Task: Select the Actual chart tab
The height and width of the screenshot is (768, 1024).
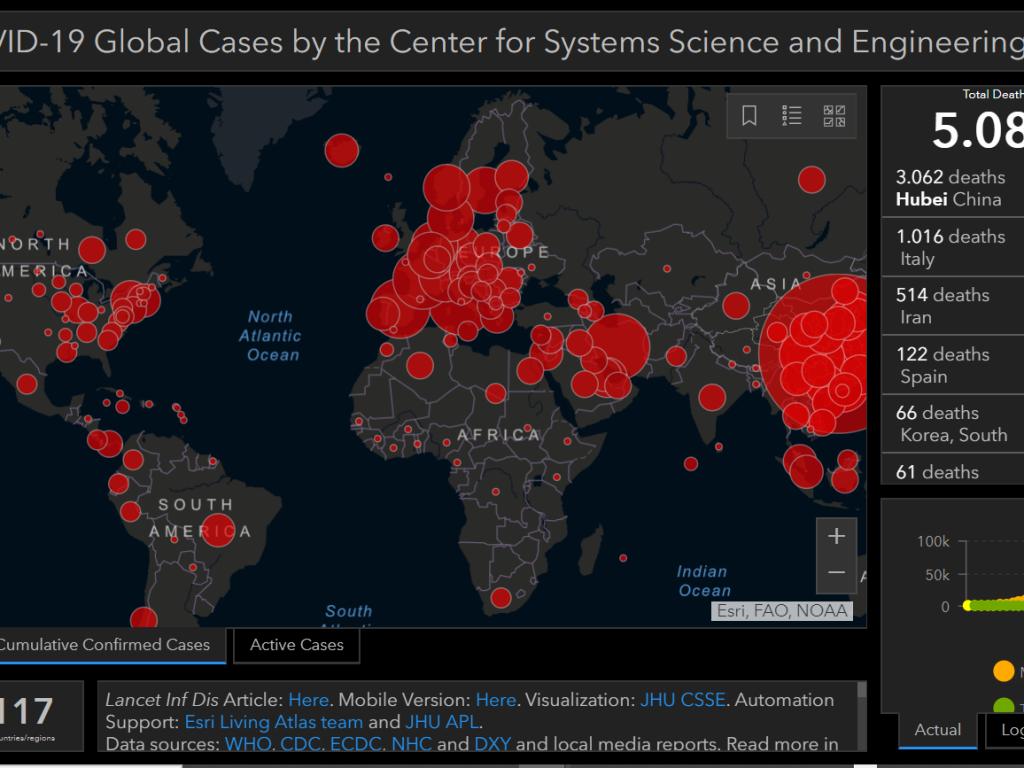Action: (x=937, y=730)
